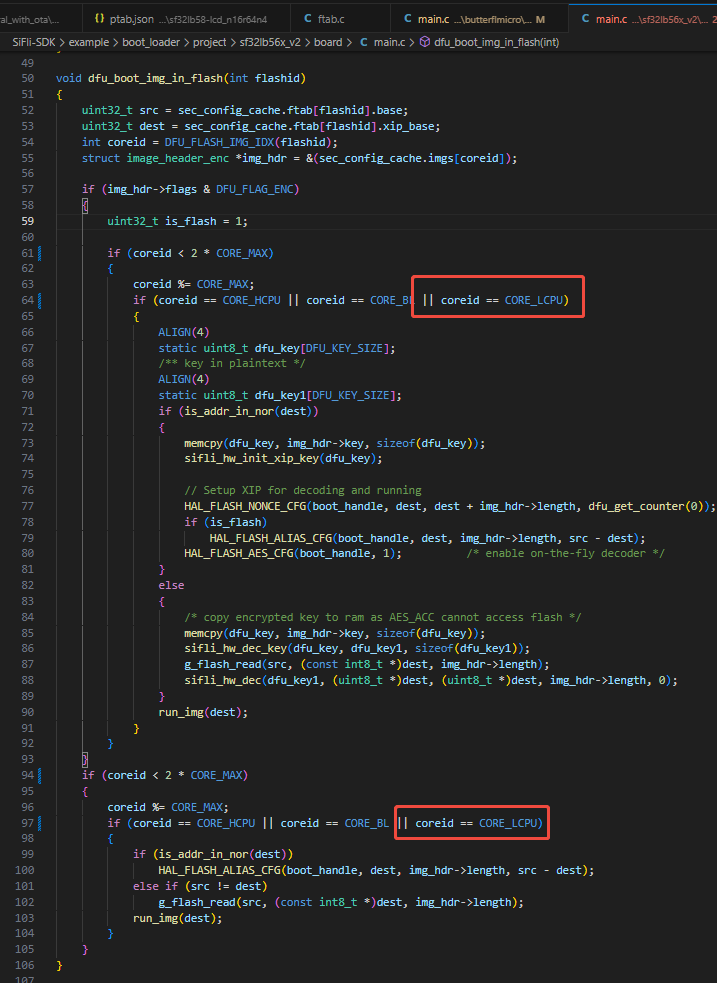Click the example folder in breadcrumb
The image size is (717, 983).
point(88,42)
